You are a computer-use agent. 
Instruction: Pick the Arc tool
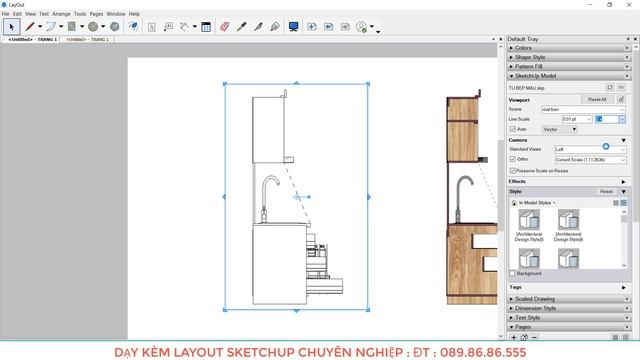click(x=51, y=27)
